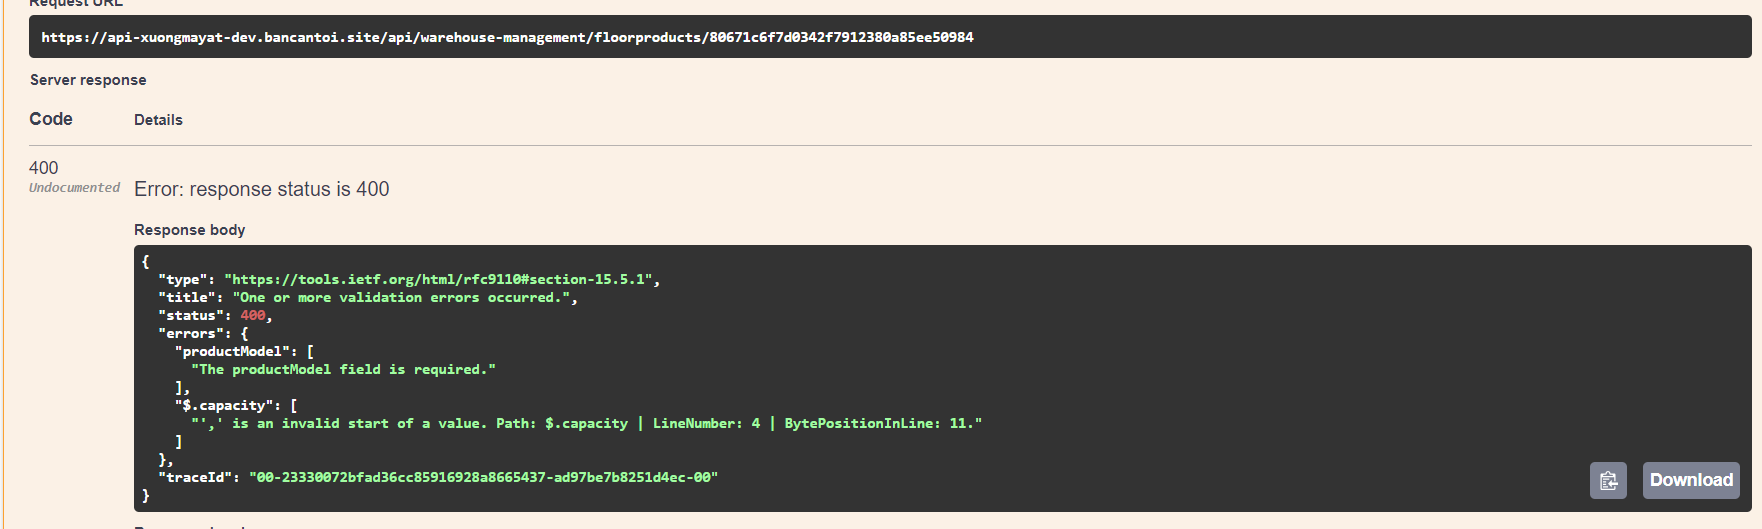Click the "Undocumented" label under 400
1762x529 pixels.
[74, 188]
